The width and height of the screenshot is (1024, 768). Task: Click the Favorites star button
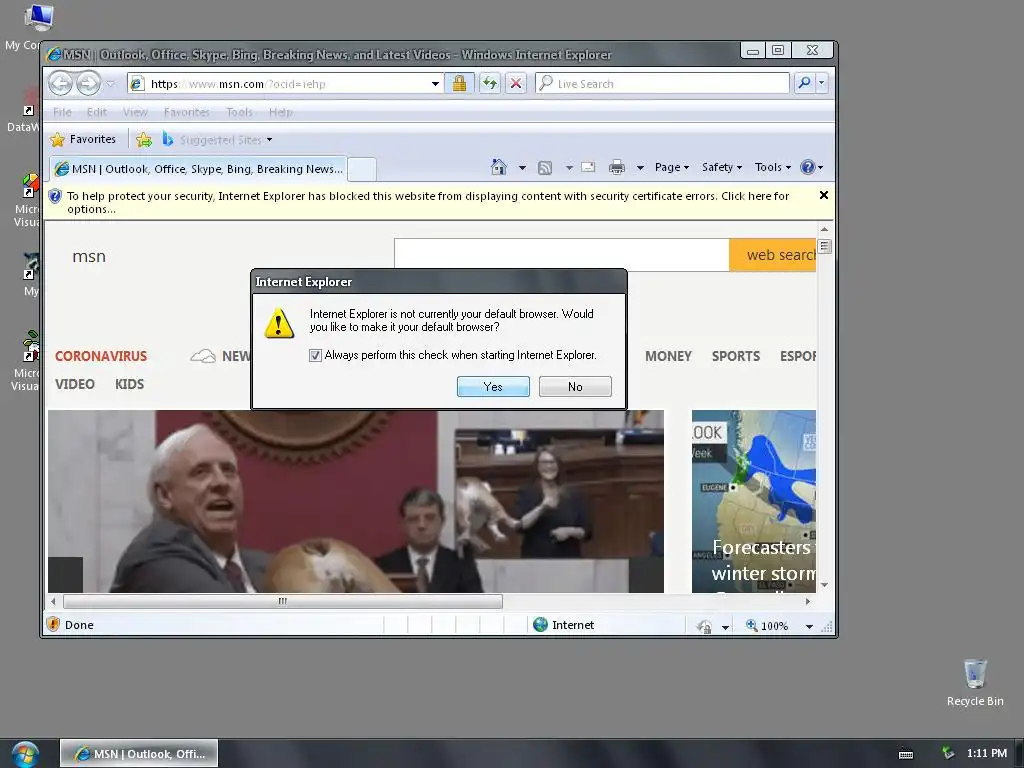click(x=83, y=139)
